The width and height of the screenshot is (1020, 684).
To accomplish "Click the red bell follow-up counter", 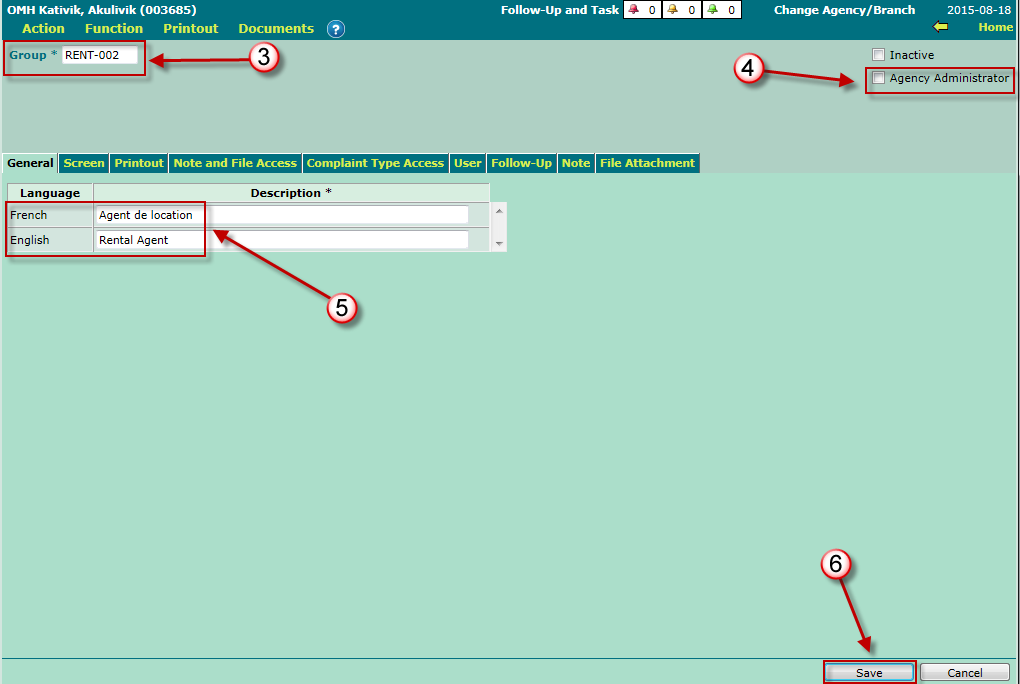I will [642, 10].
